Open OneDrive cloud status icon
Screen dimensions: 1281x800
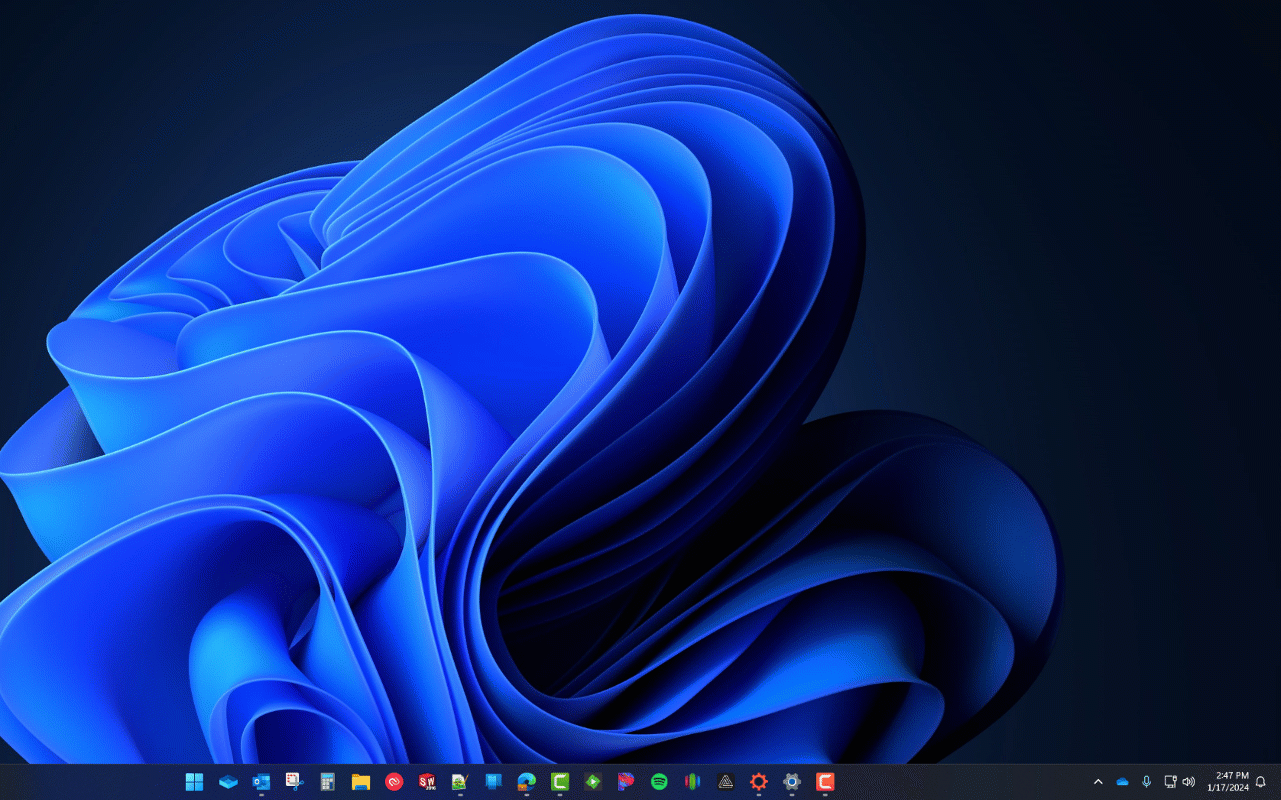pos(1122,782)
